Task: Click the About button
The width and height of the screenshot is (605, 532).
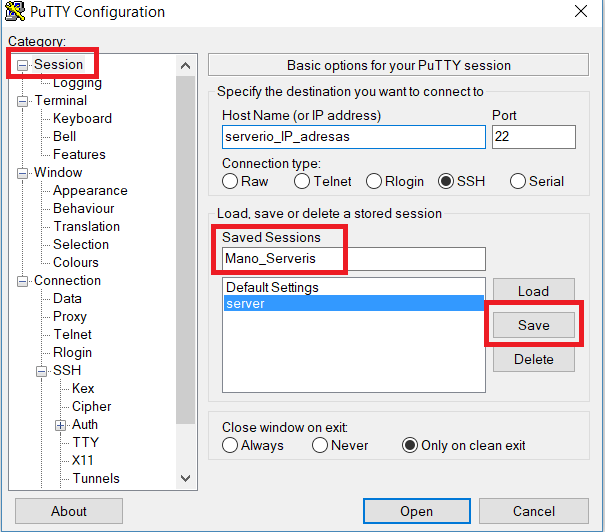Action: coord(69,511)
